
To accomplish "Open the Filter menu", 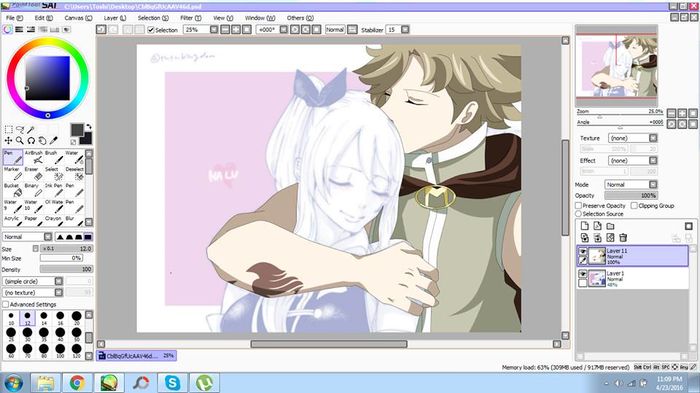I will click(191, 18).
